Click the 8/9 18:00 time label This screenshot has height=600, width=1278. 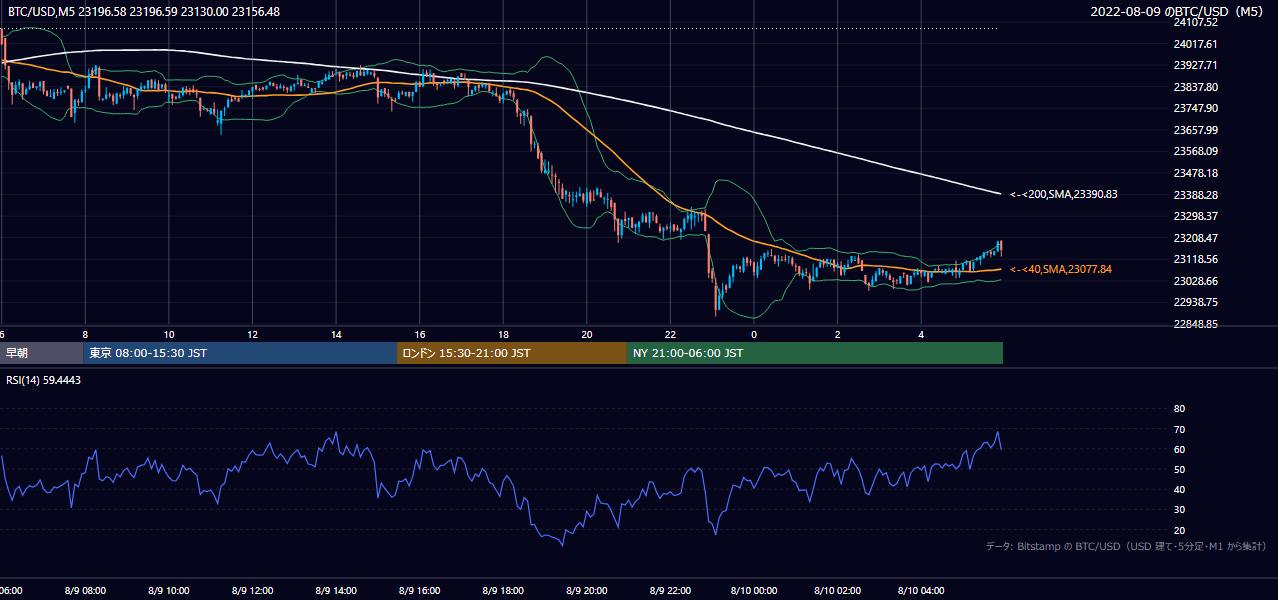click(x=504, y=590)
